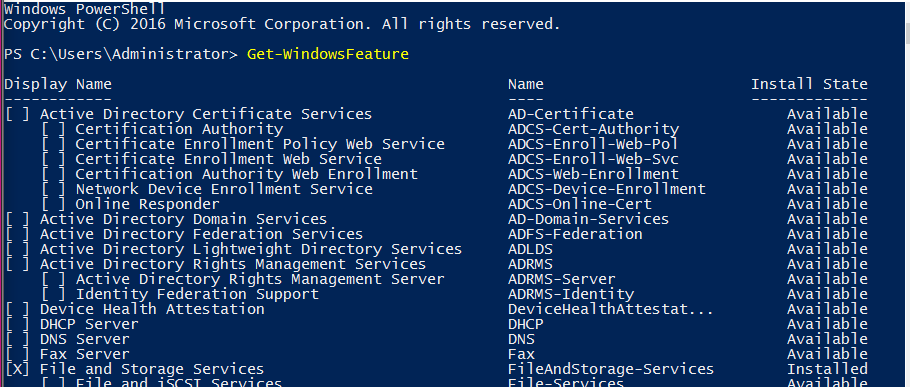
Task: Click the Get-WindowsFeature command text
Action: [328, 54]
